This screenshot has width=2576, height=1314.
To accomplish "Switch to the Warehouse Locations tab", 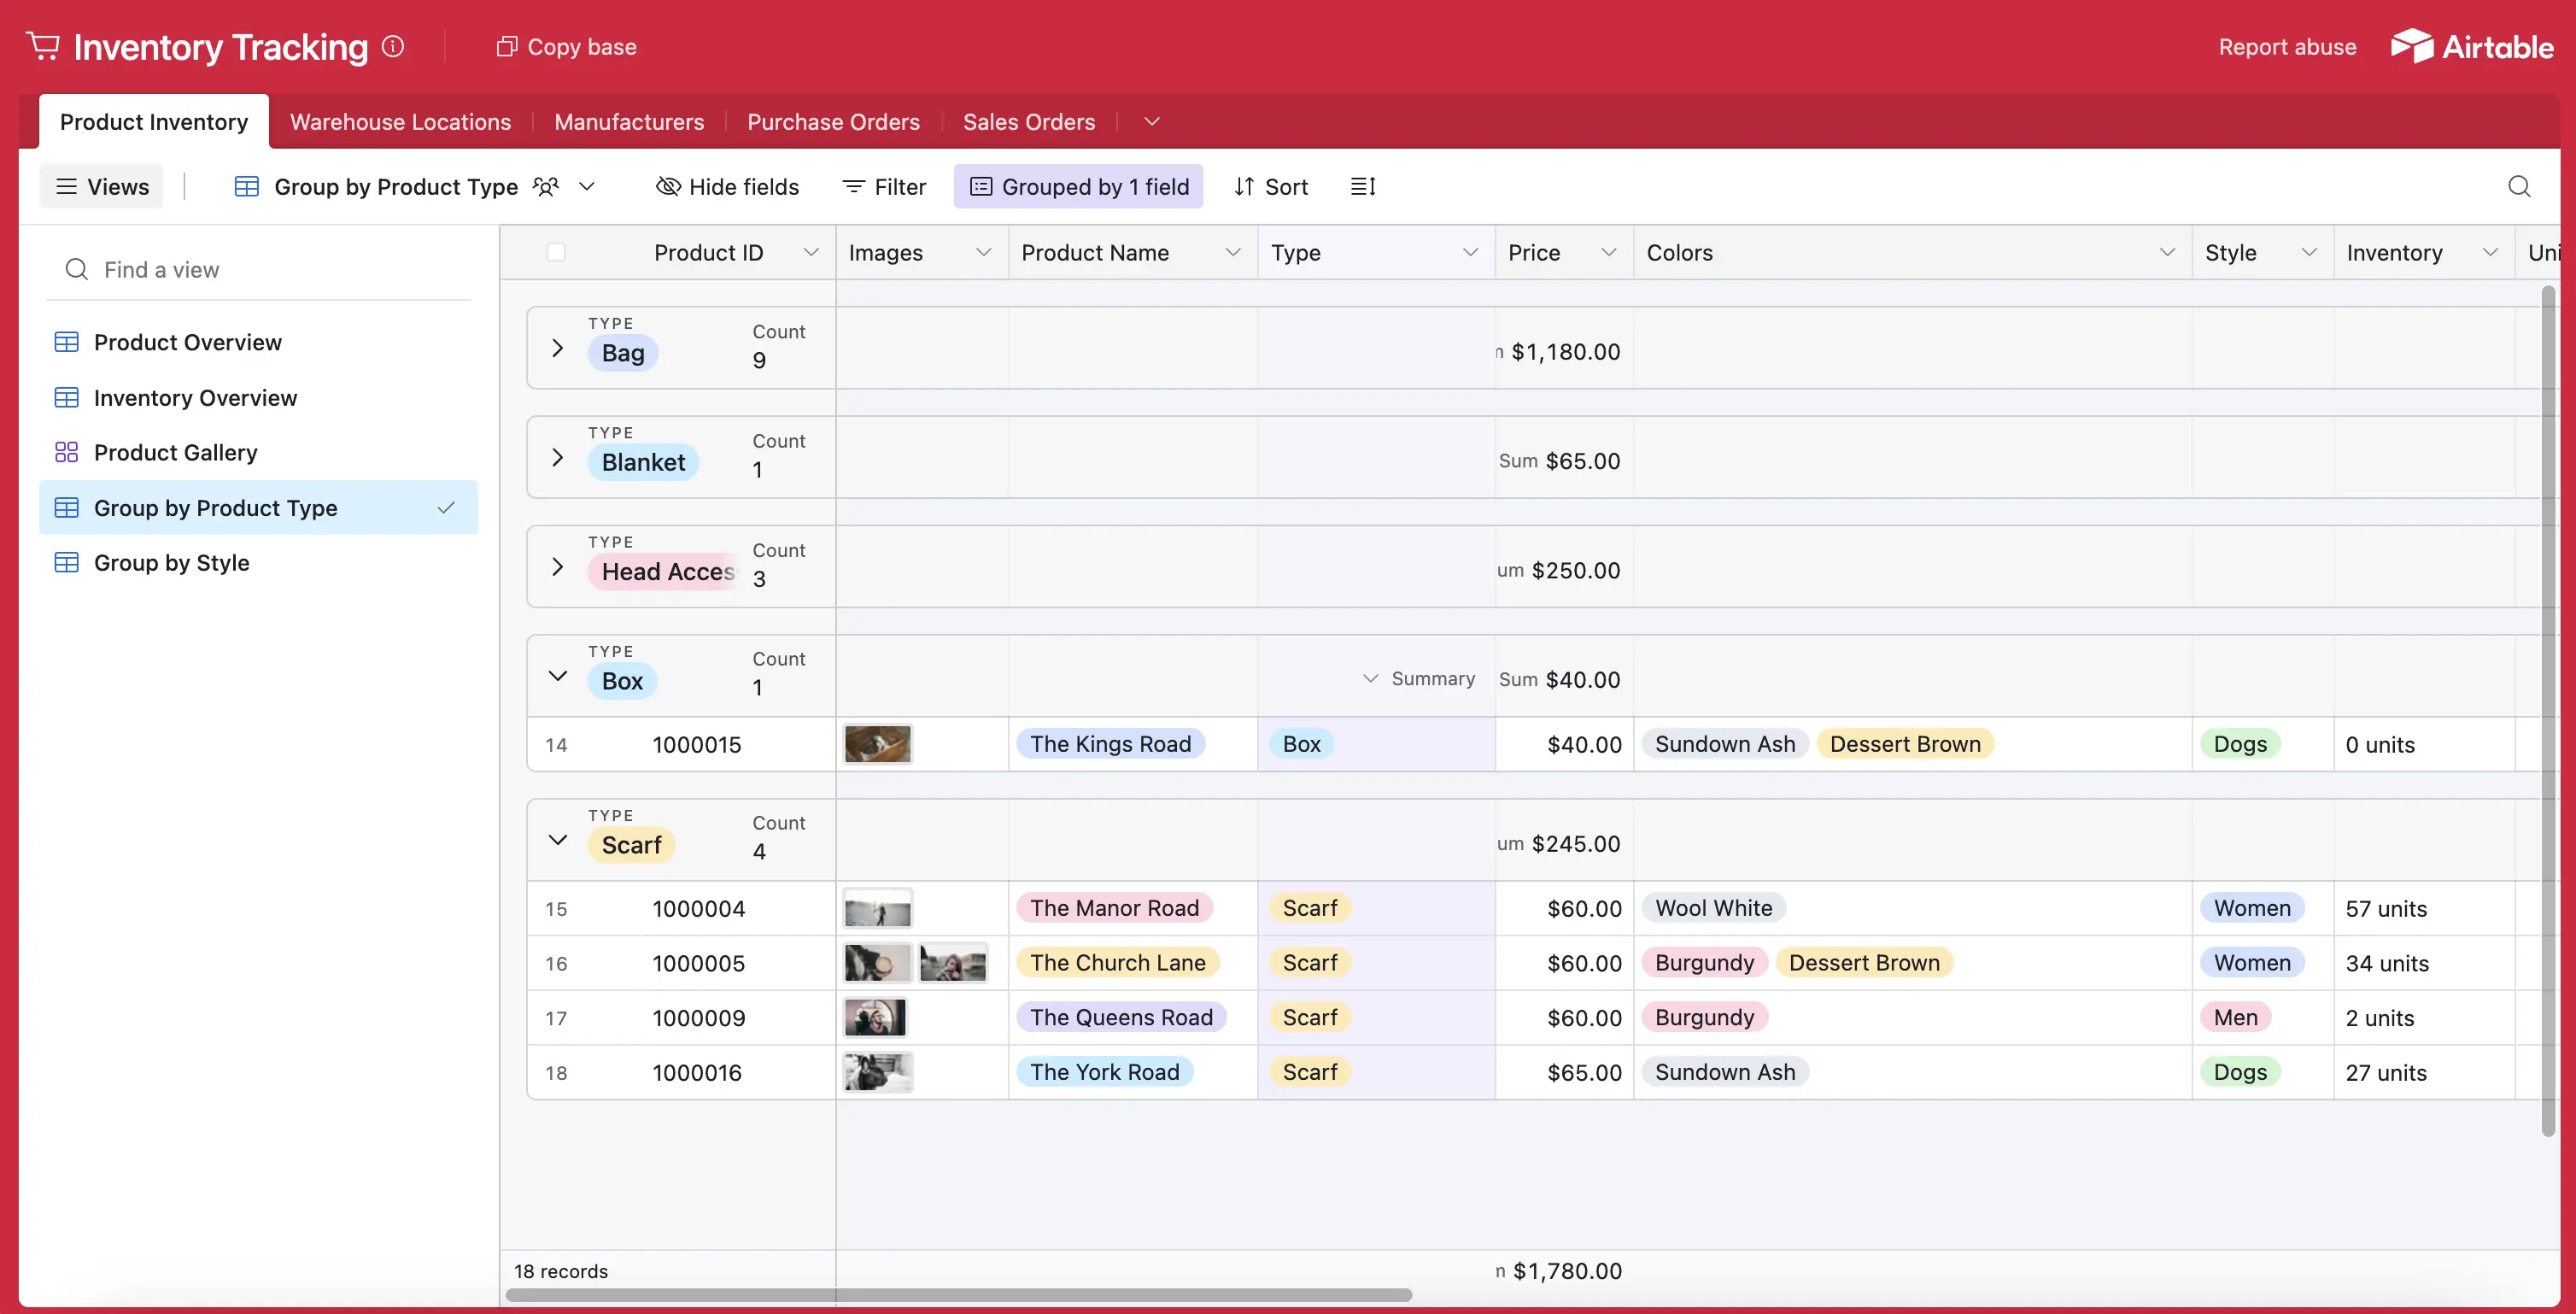I will click(x=400, y=122).
